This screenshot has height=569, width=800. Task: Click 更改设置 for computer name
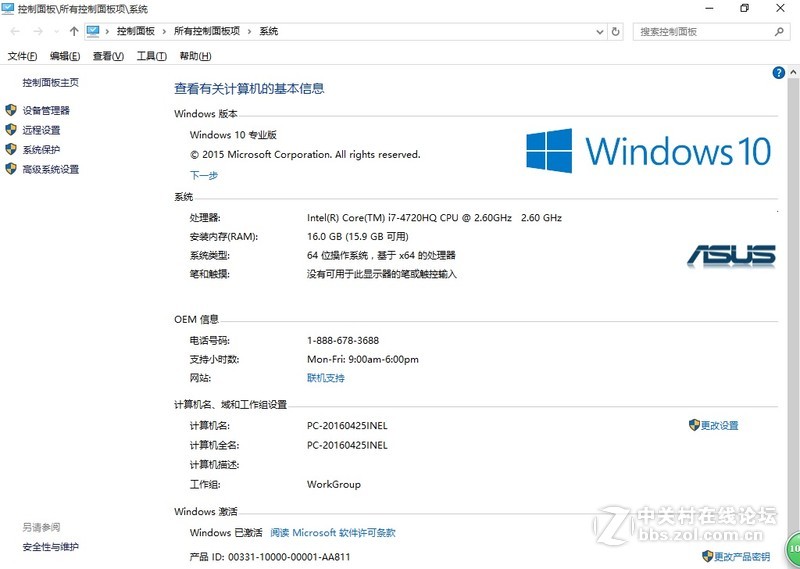(719, 426)
